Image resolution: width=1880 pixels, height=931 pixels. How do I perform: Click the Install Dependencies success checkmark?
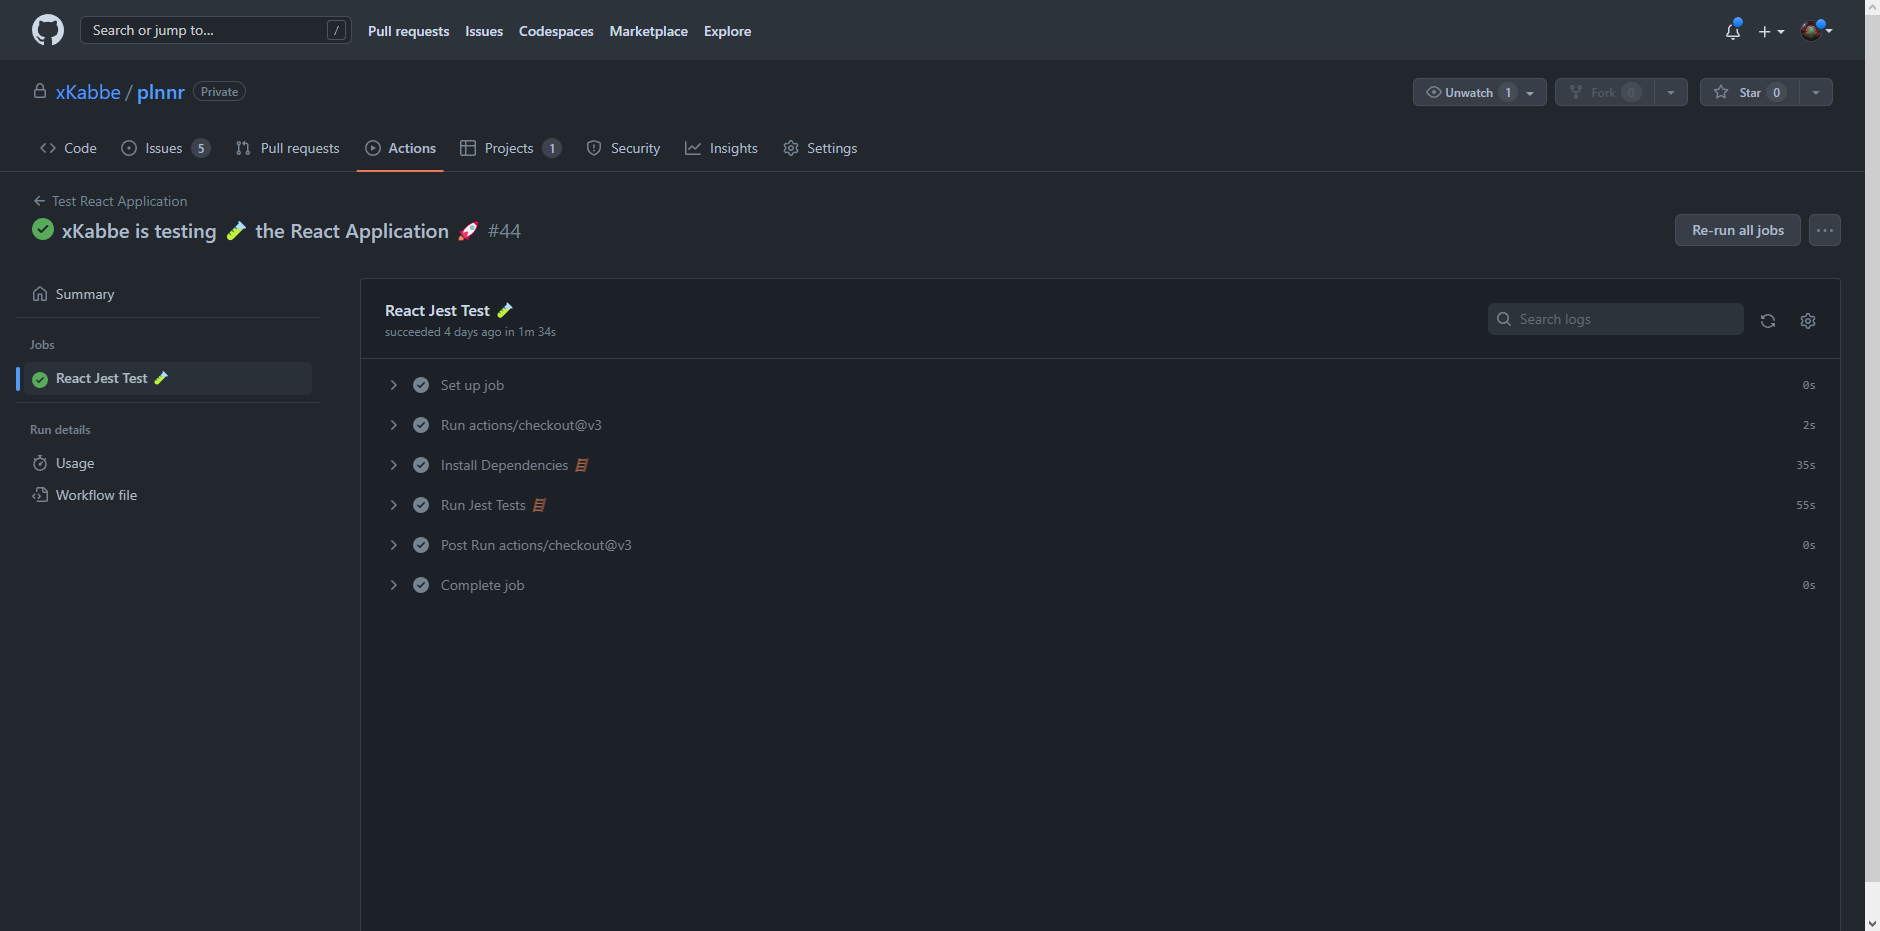coord(421,465)
